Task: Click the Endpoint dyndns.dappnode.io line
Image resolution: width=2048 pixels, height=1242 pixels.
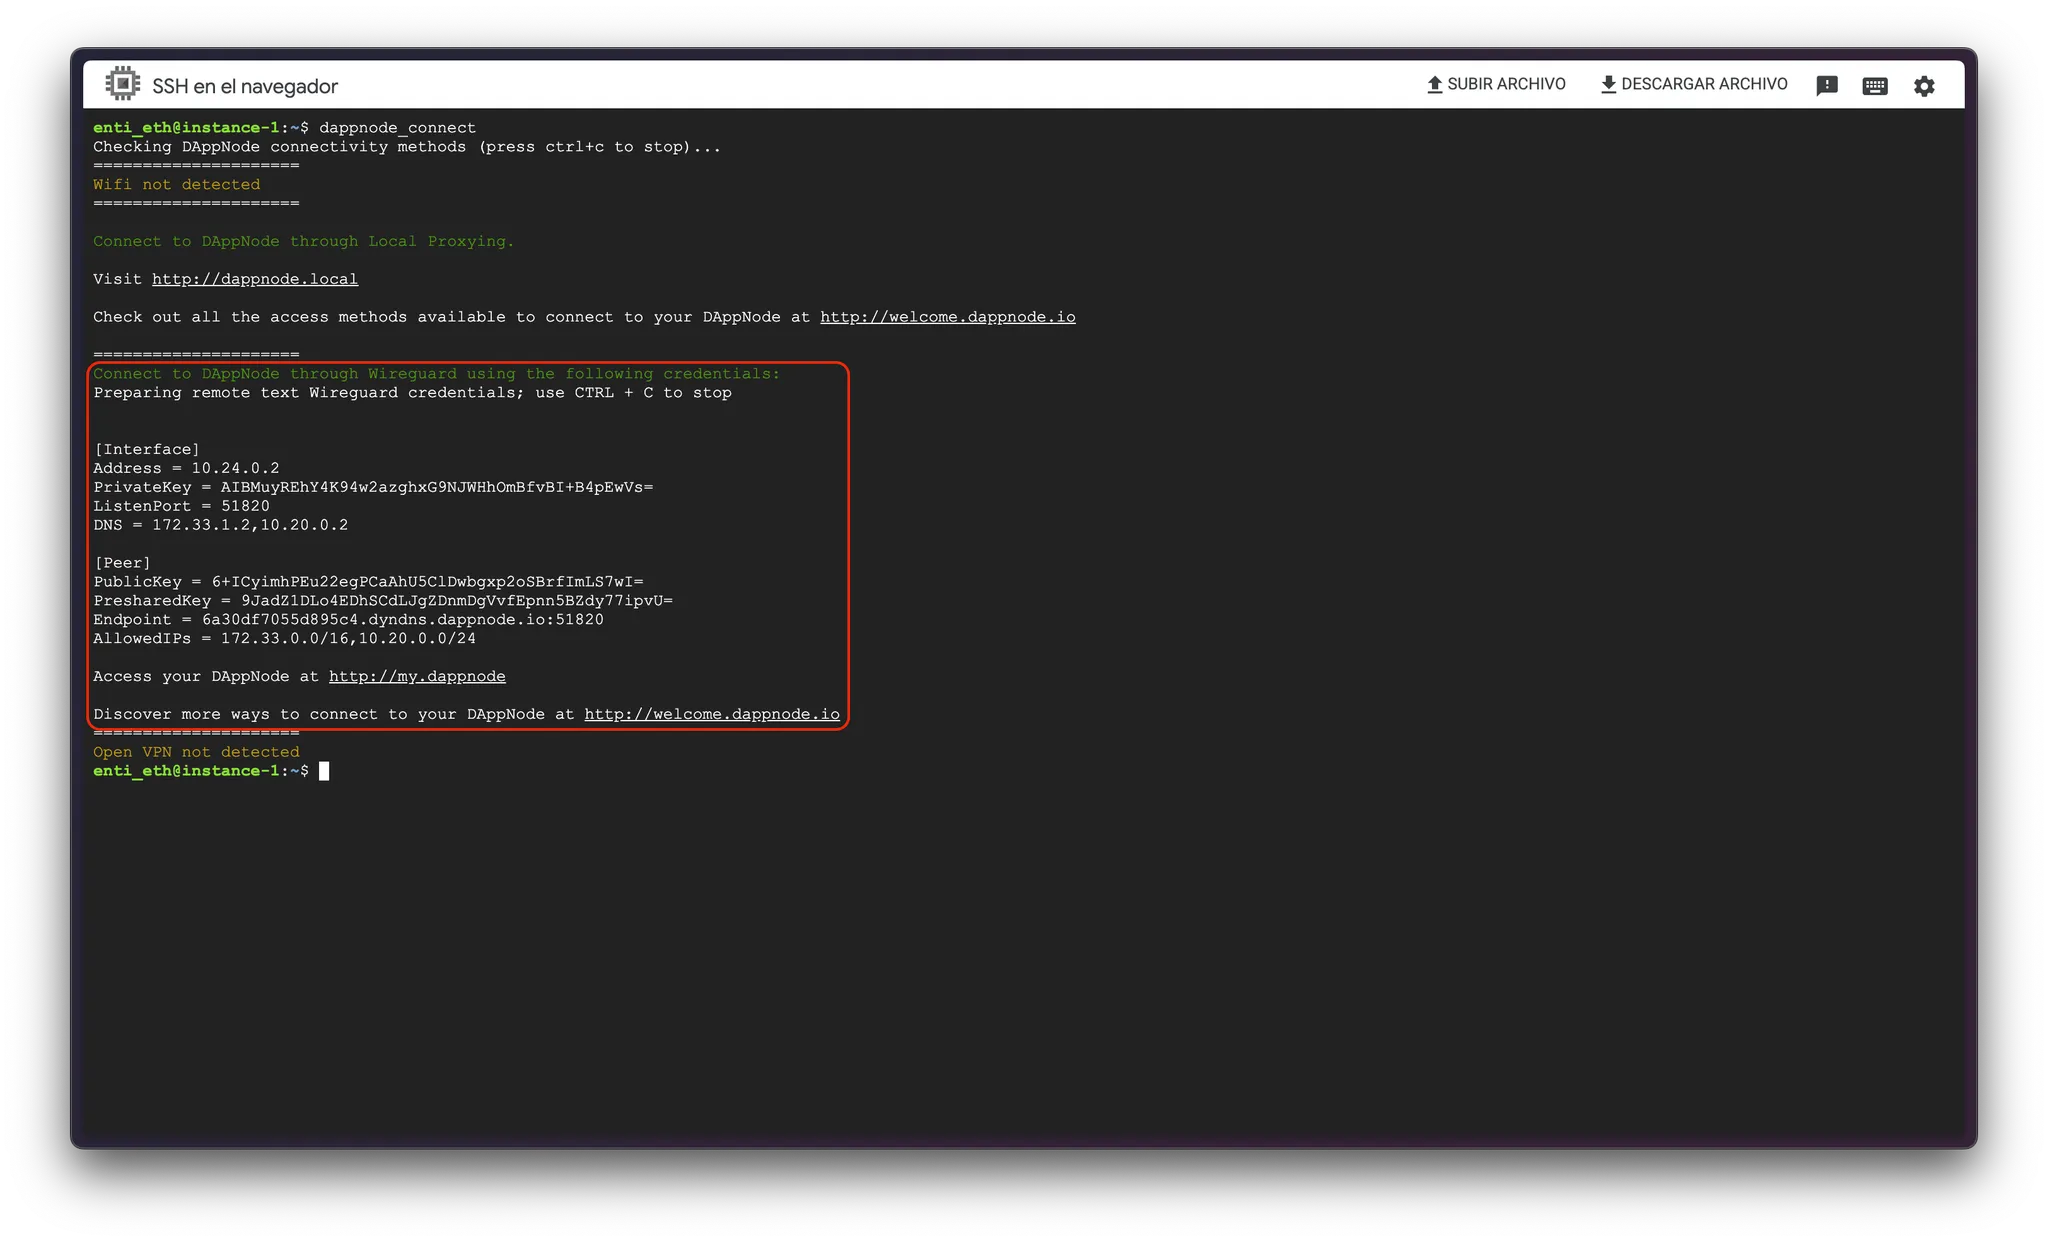Action: tap(348, 620)
